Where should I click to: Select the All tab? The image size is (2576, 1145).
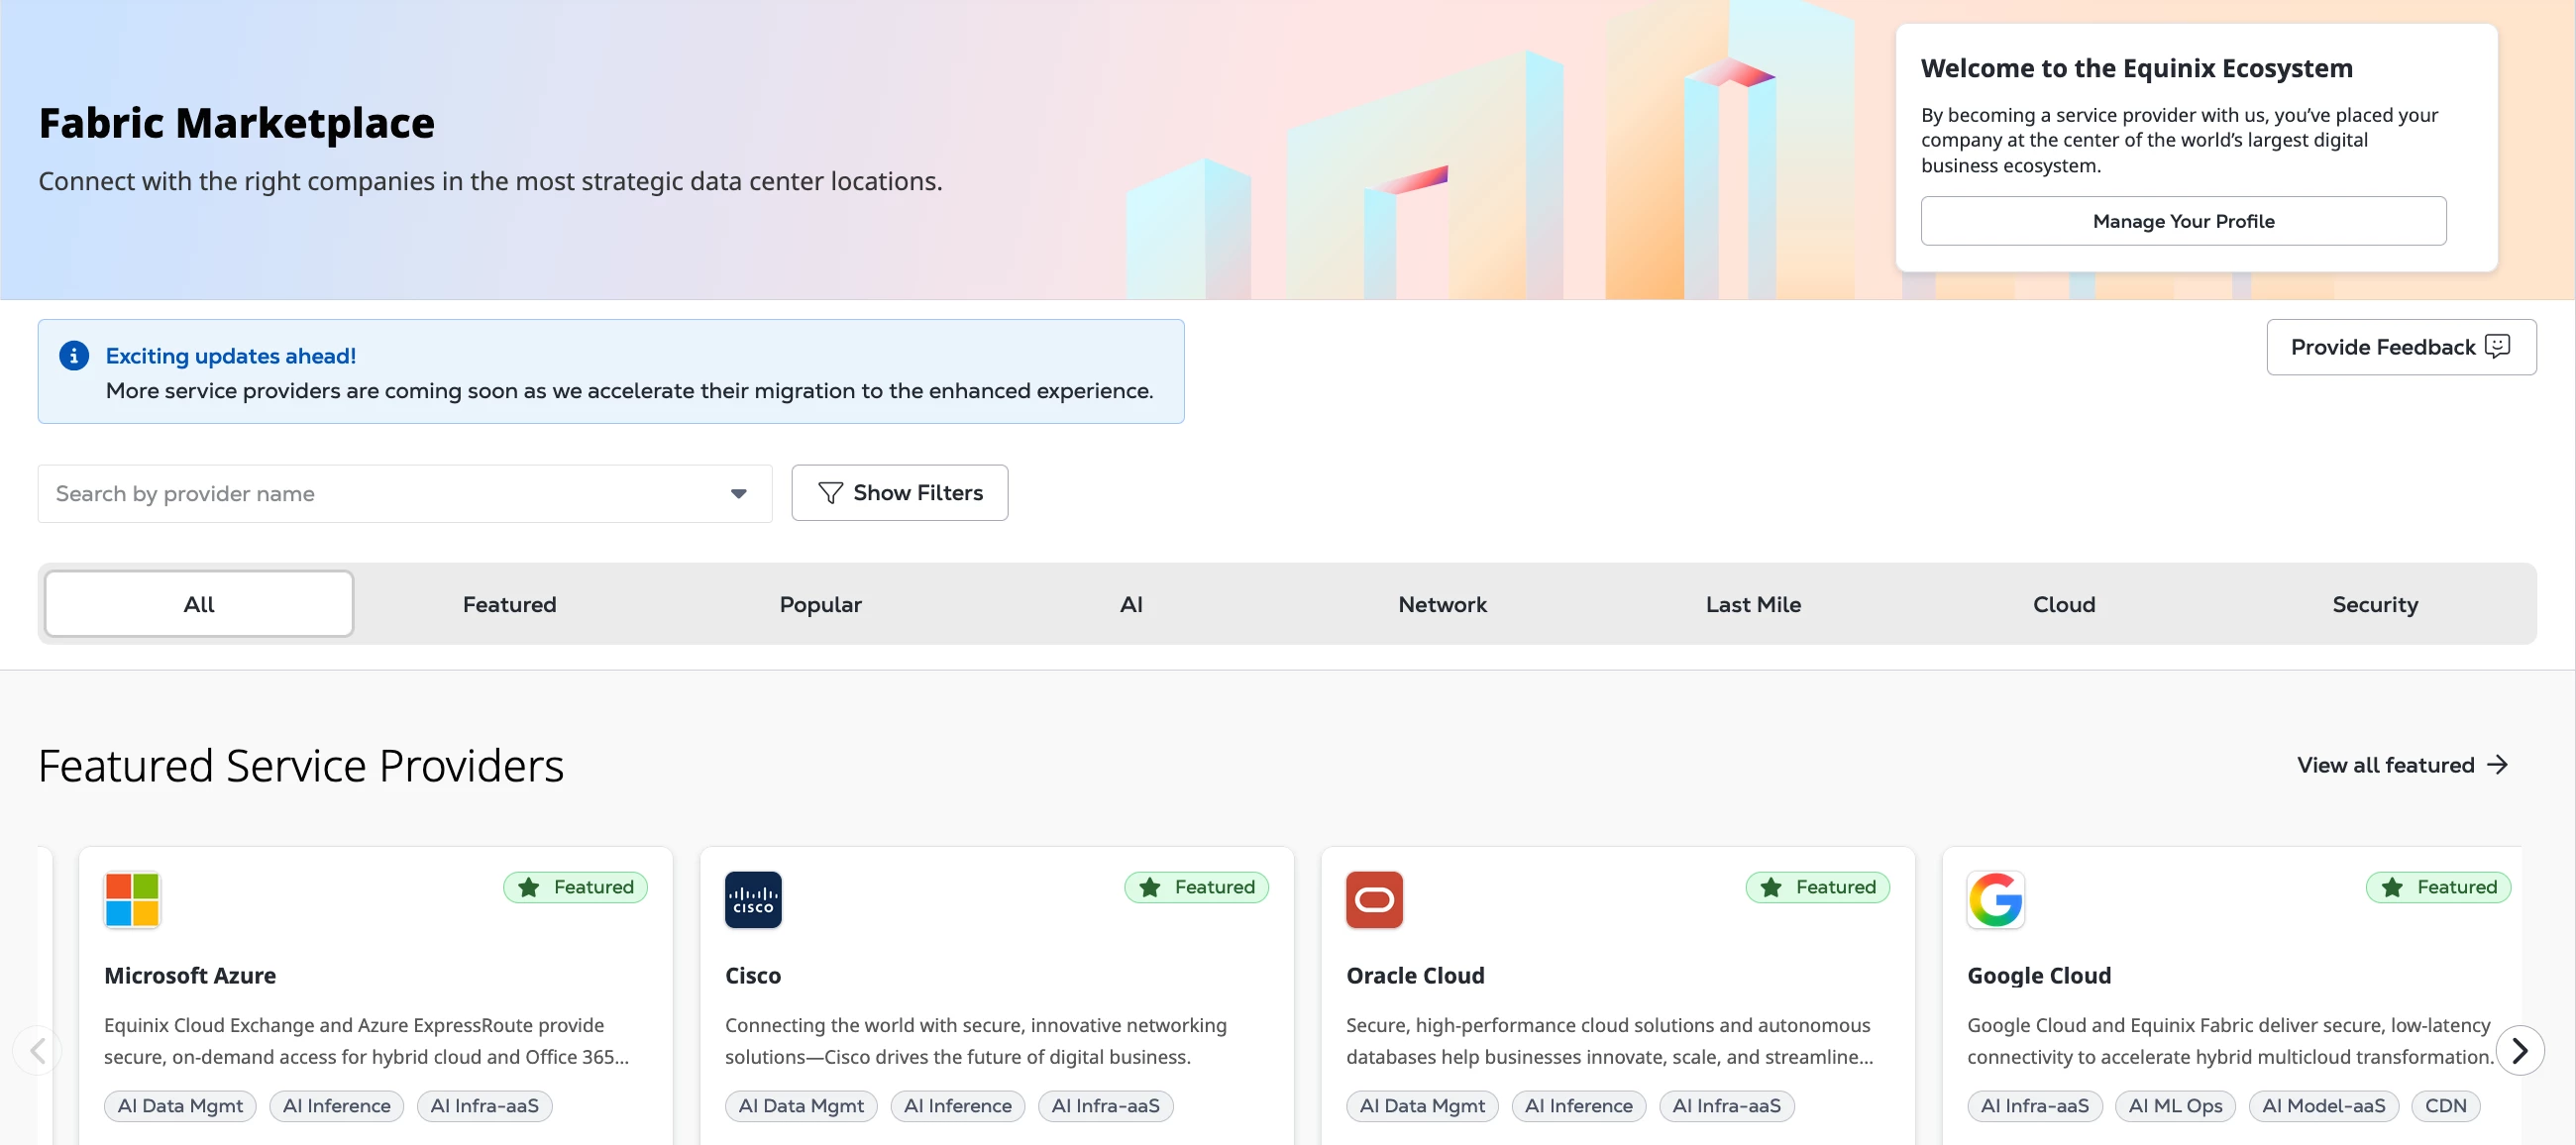pyautogui.click(x=199, y=604)
